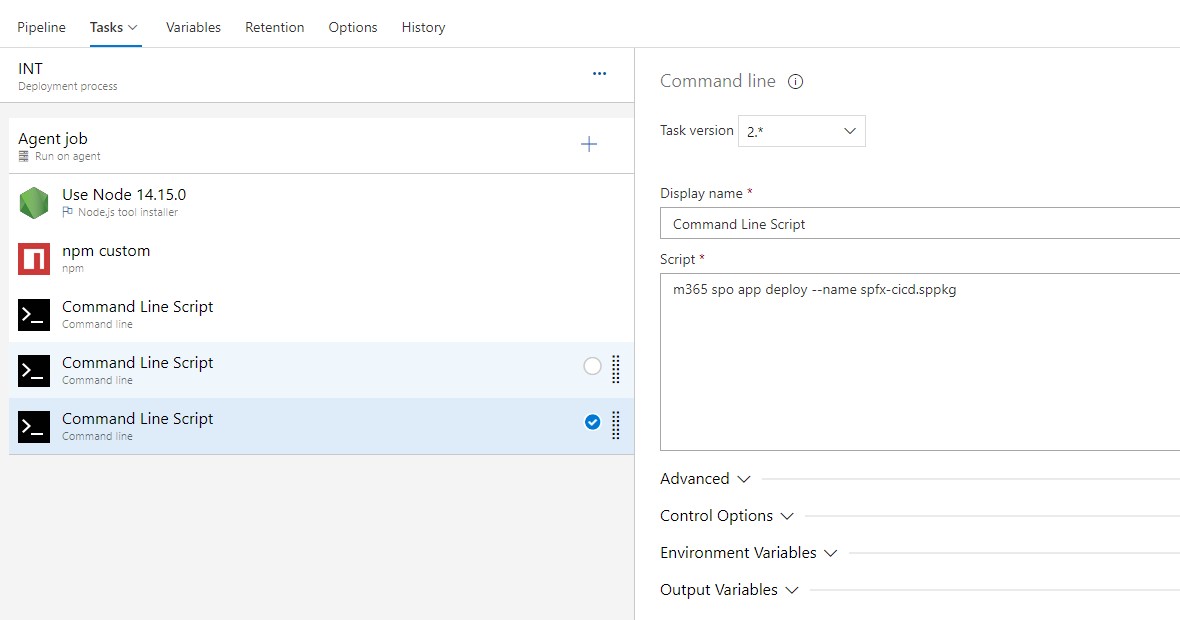The width and height of the screenshot is (1180, 620).
Task: Open the Task version dropdown
Action: 801,131
